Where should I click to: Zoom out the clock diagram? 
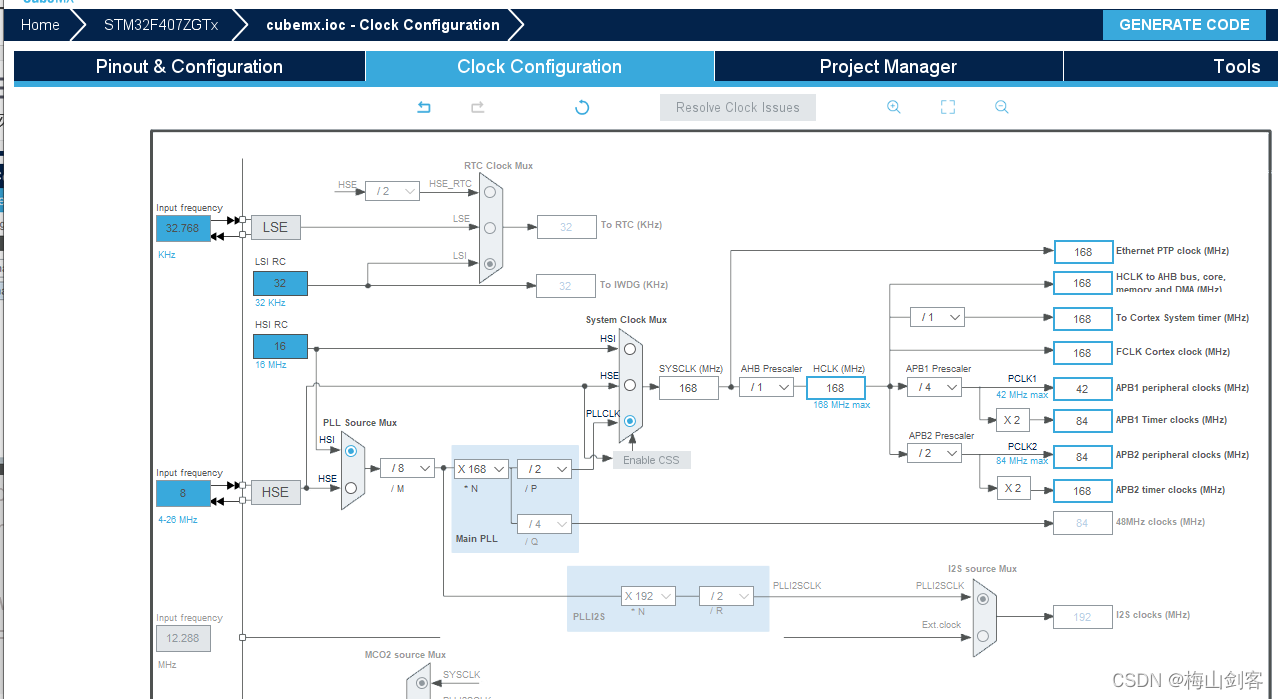click(x=1001, y=107)
